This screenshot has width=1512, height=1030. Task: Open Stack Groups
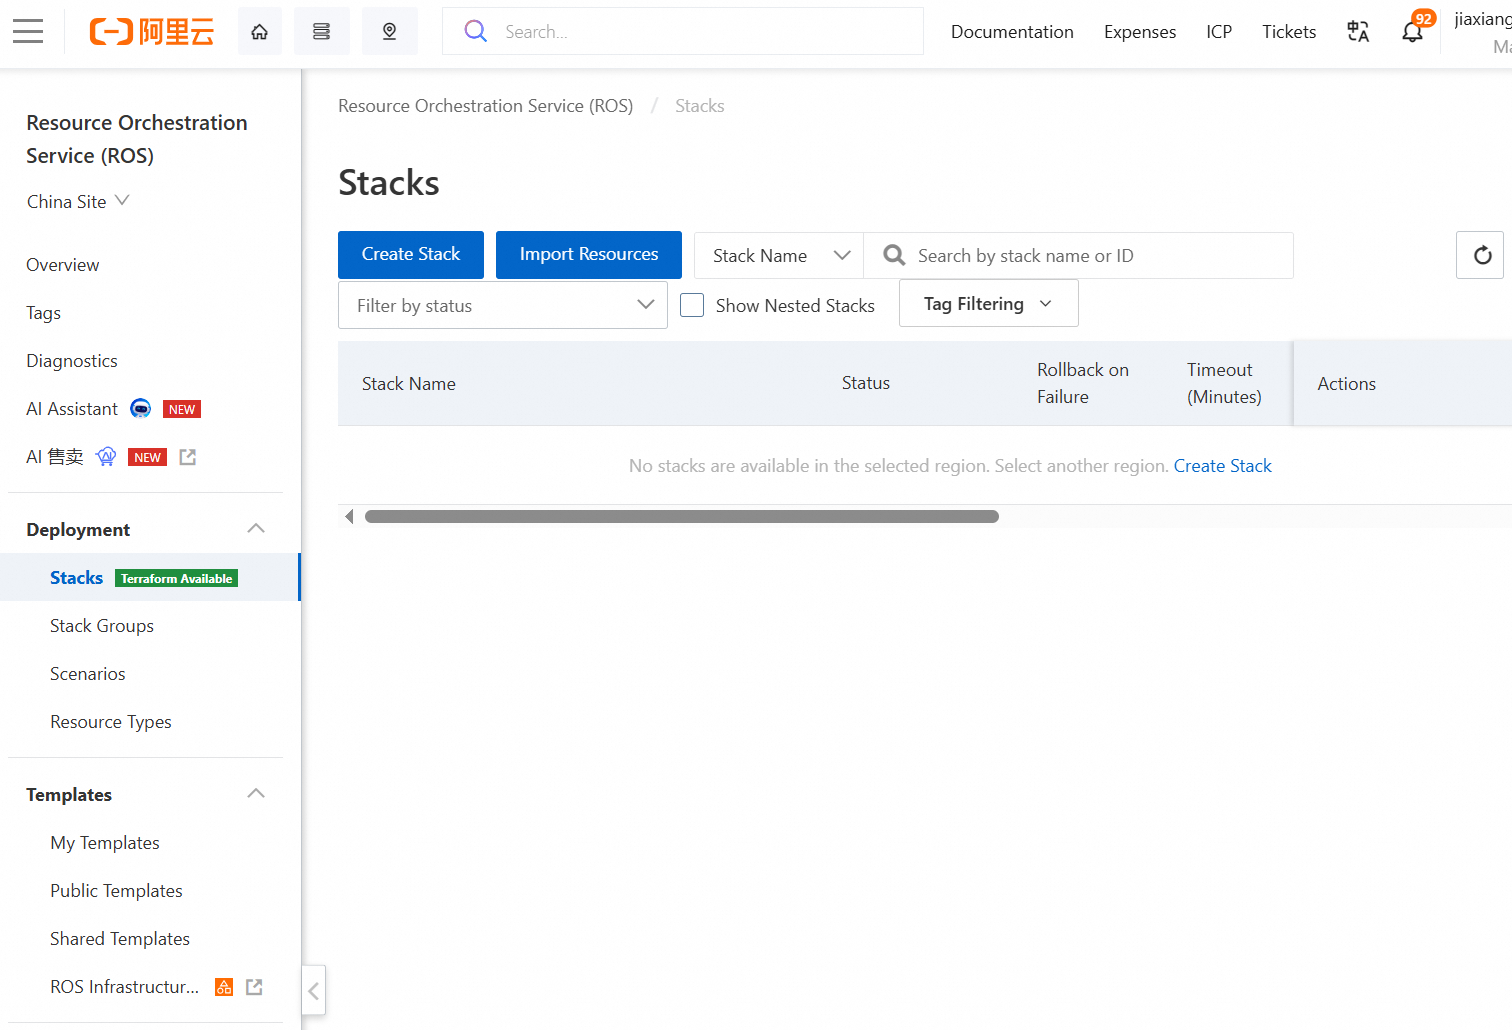pos(102,626)
